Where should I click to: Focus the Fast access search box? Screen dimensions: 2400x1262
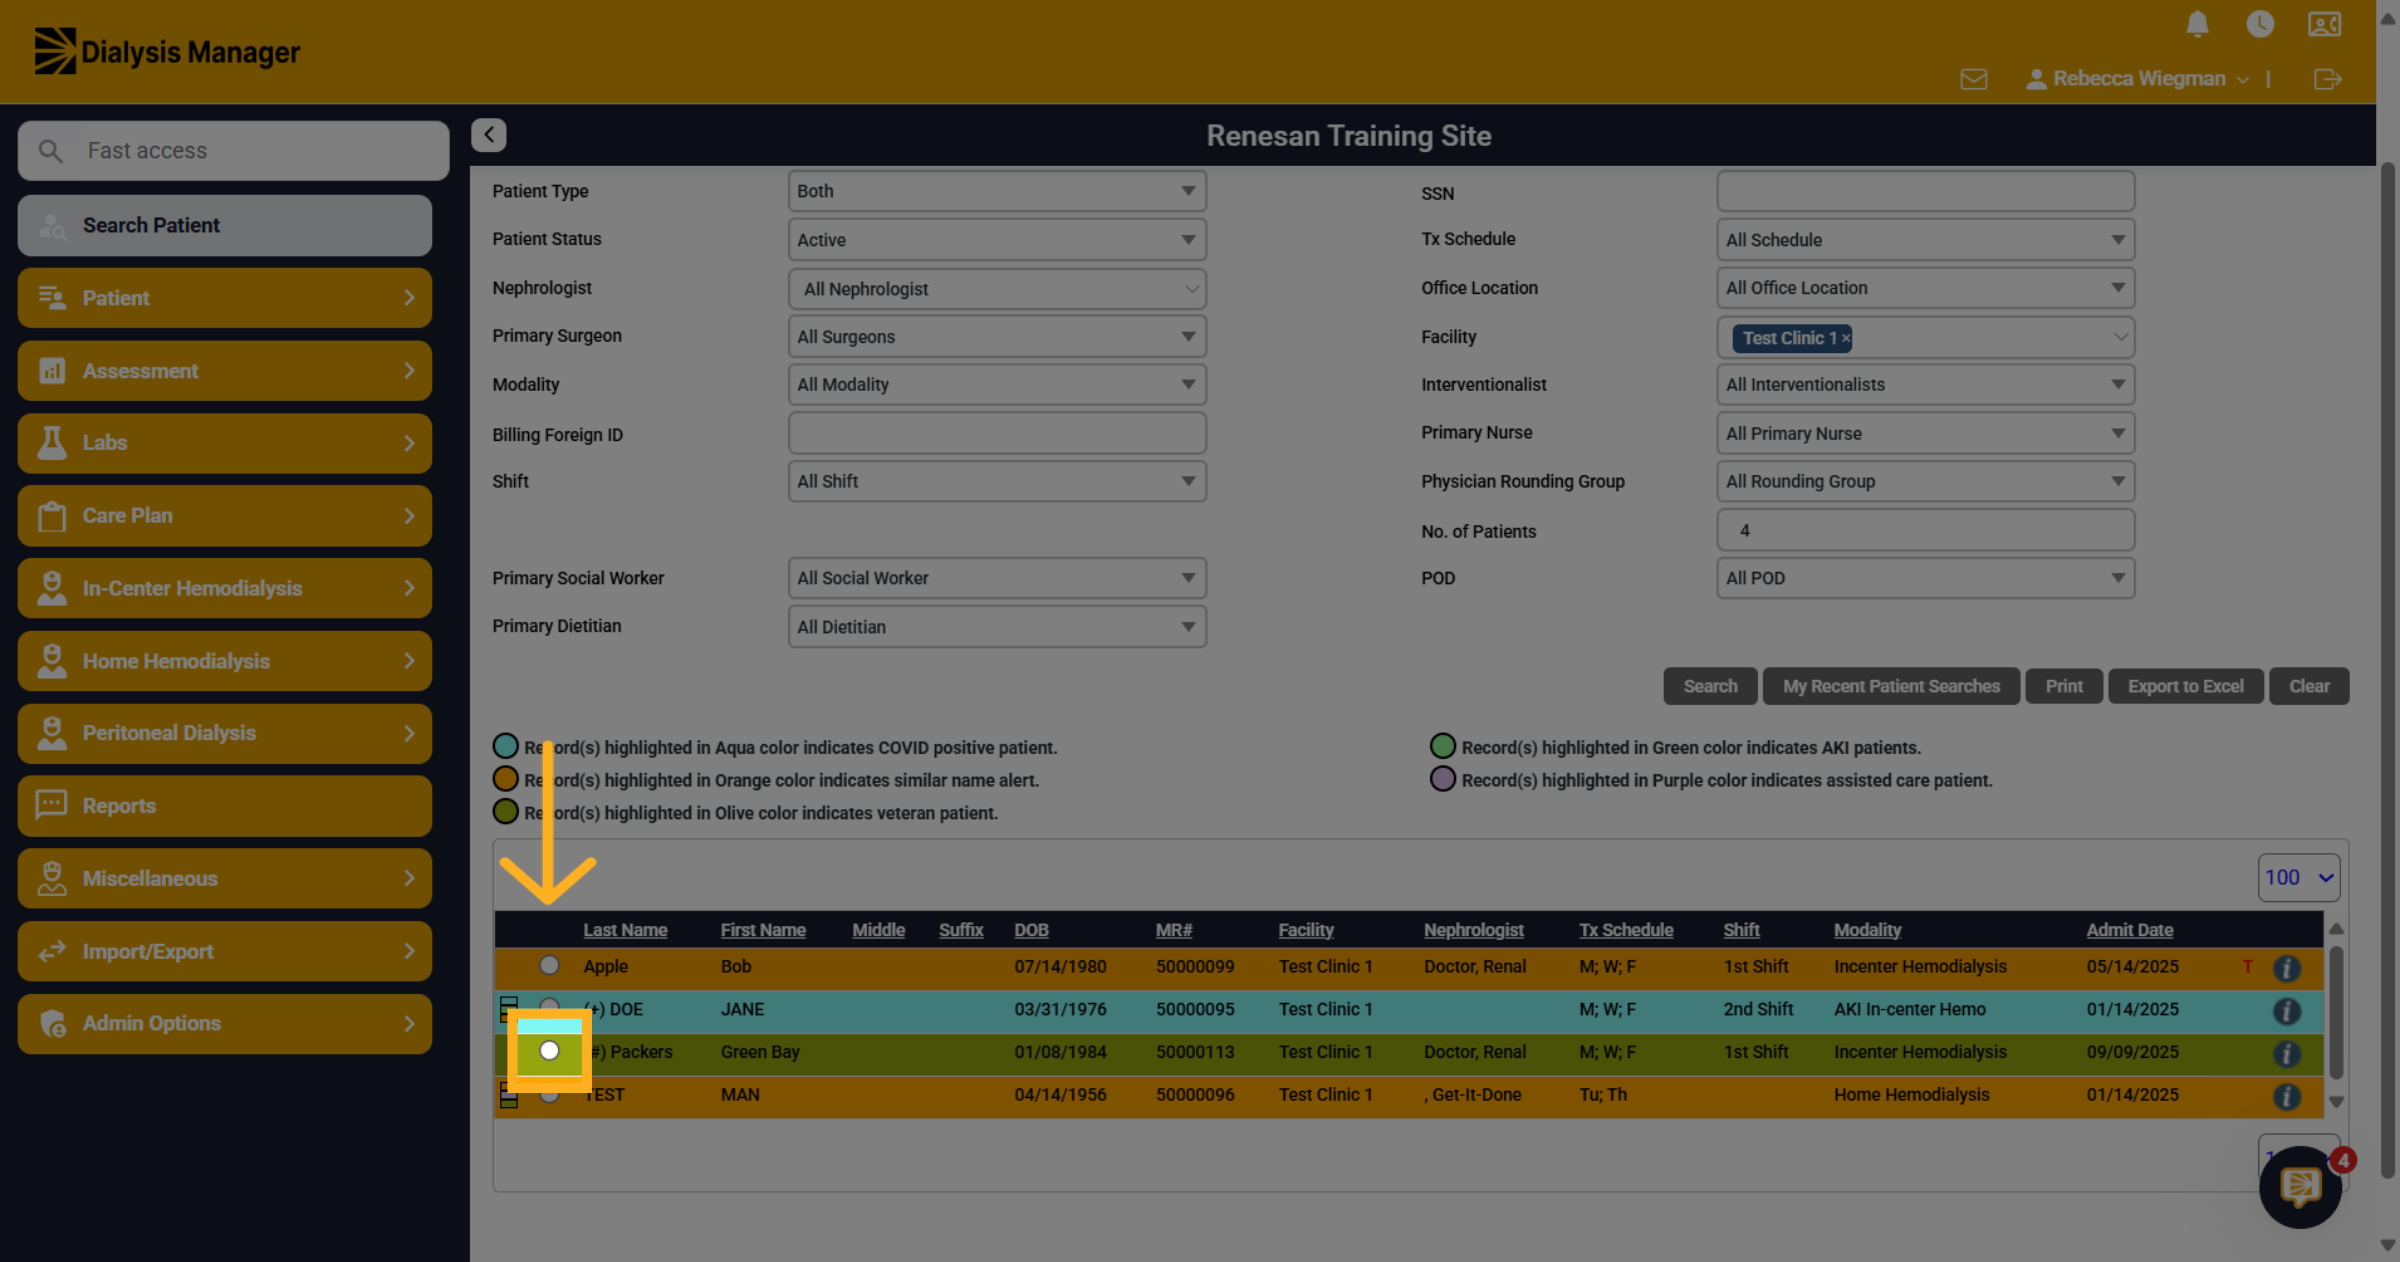pyautogui.click(x=233, y=151)
